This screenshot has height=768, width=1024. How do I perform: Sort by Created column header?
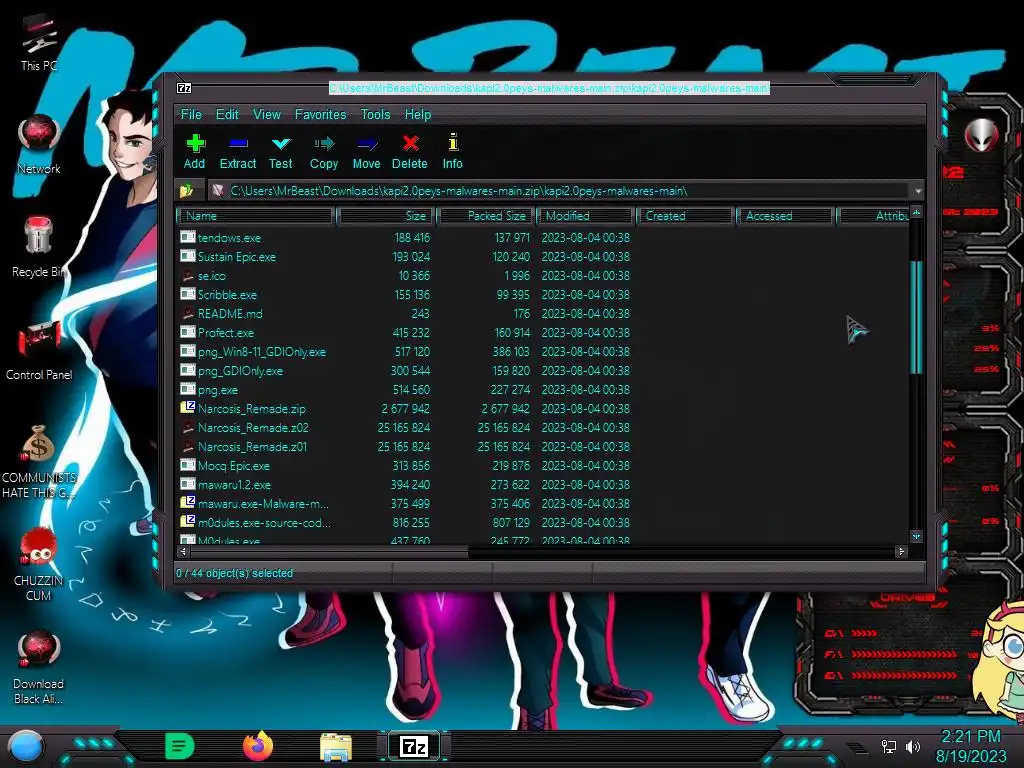pos(686,216)
